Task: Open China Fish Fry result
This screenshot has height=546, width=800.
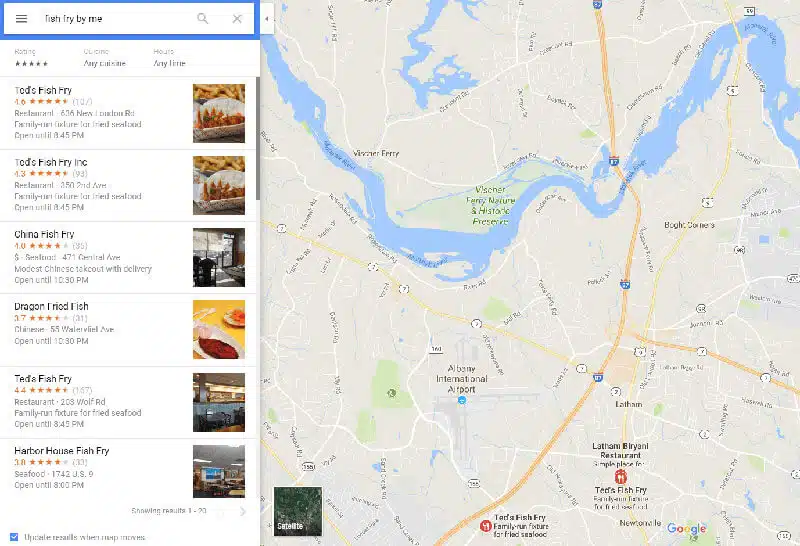Action: [128, 258]
